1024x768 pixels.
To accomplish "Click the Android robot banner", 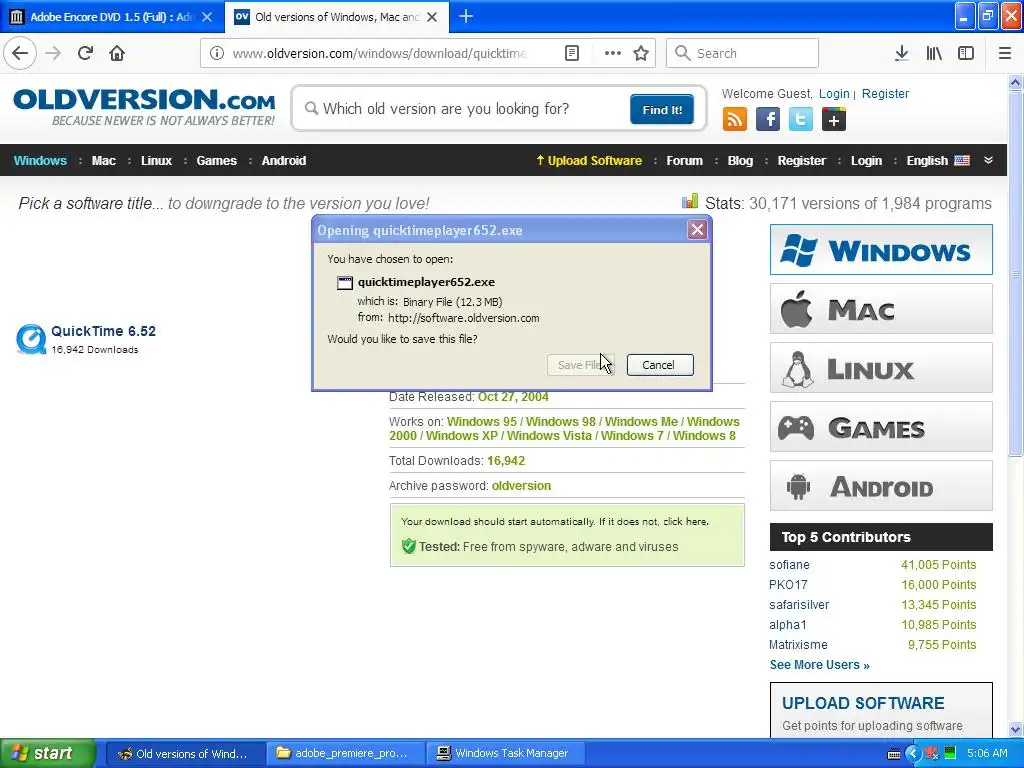I will tap(881, 486).
